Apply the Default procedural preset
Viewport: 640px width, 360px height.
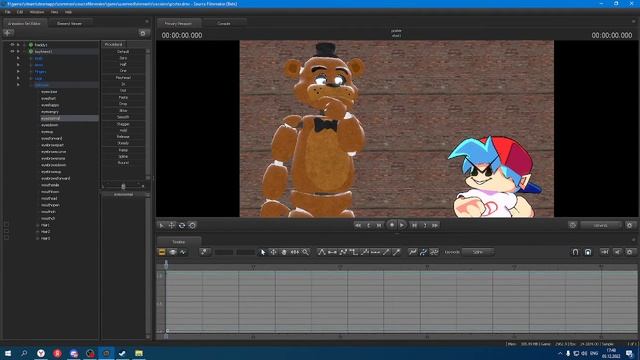click(123, 52)
